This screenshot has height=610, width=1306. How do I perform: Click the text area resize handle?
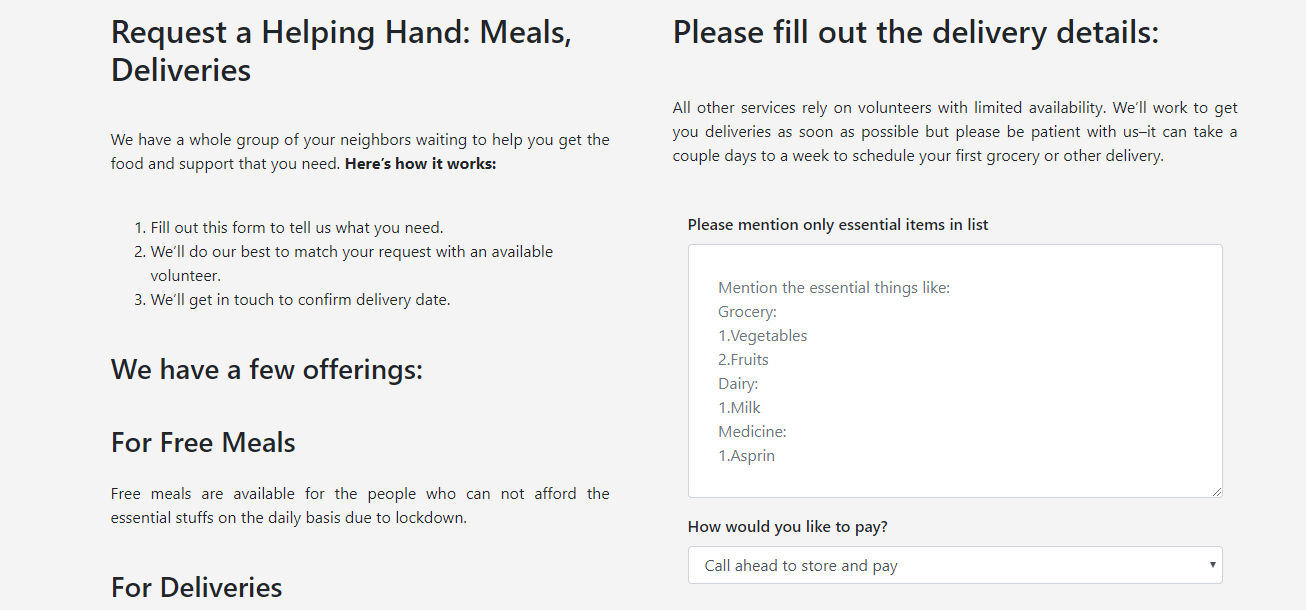click(1217, 492)
